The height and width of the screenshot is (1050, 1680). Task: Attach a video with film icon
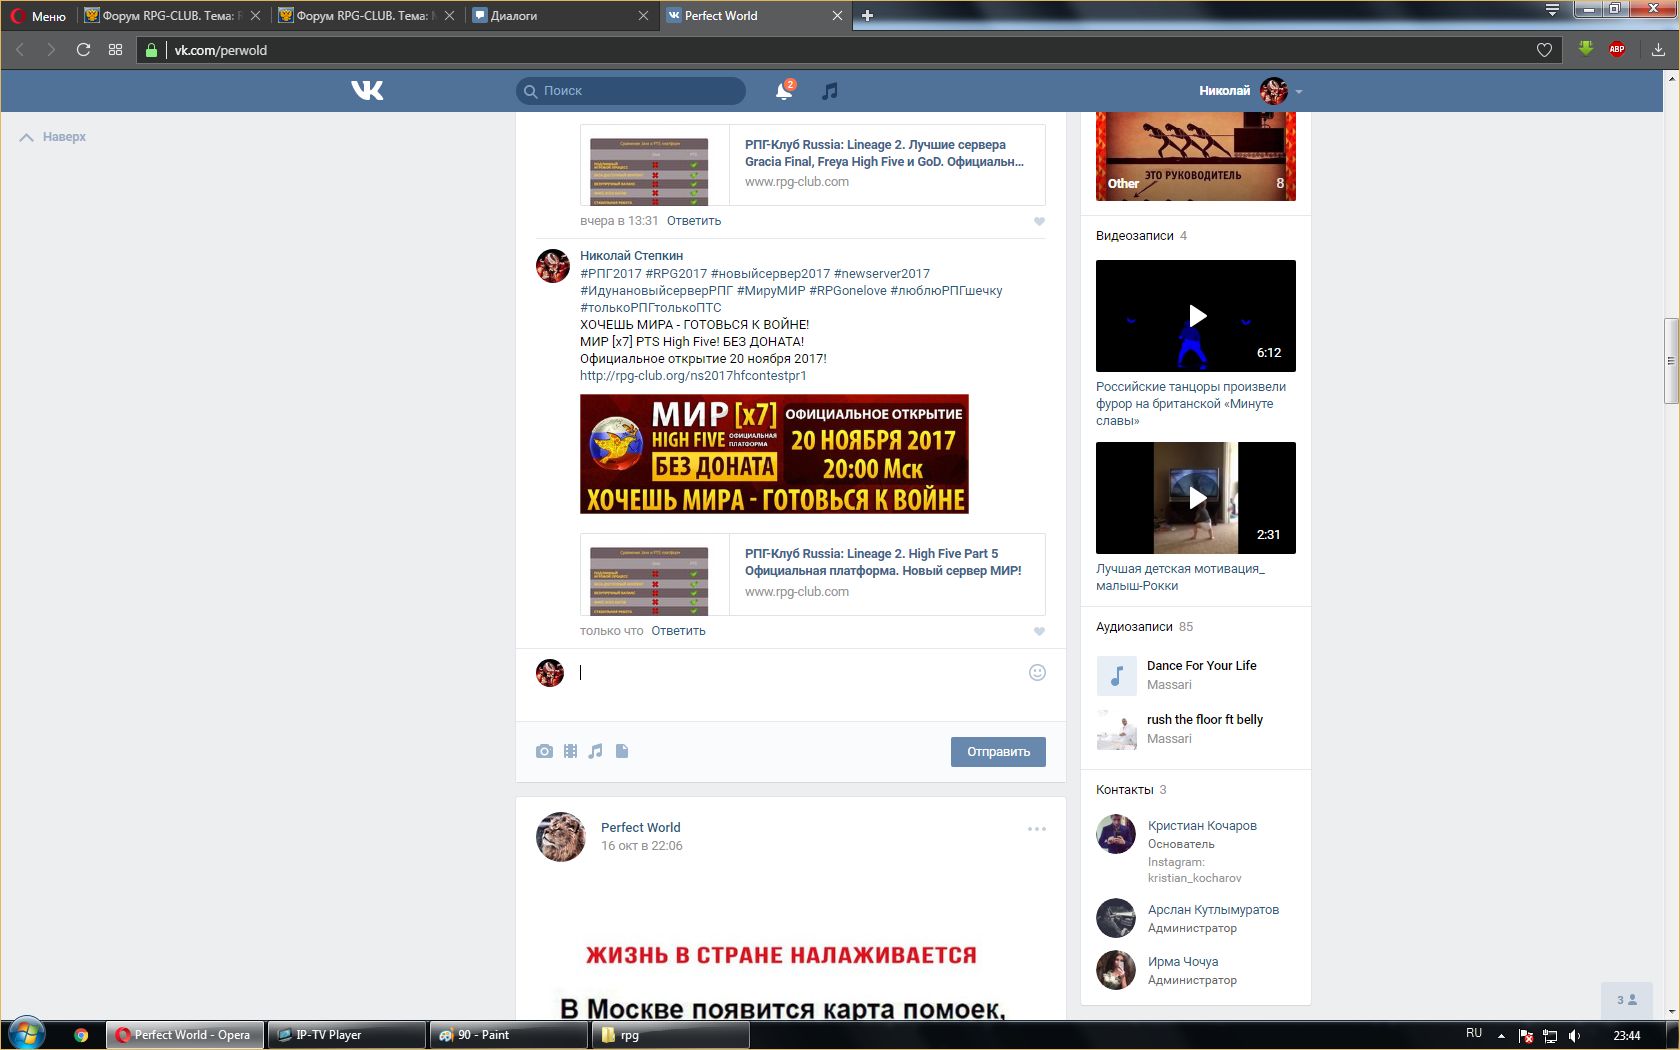(x=570, y=751)
